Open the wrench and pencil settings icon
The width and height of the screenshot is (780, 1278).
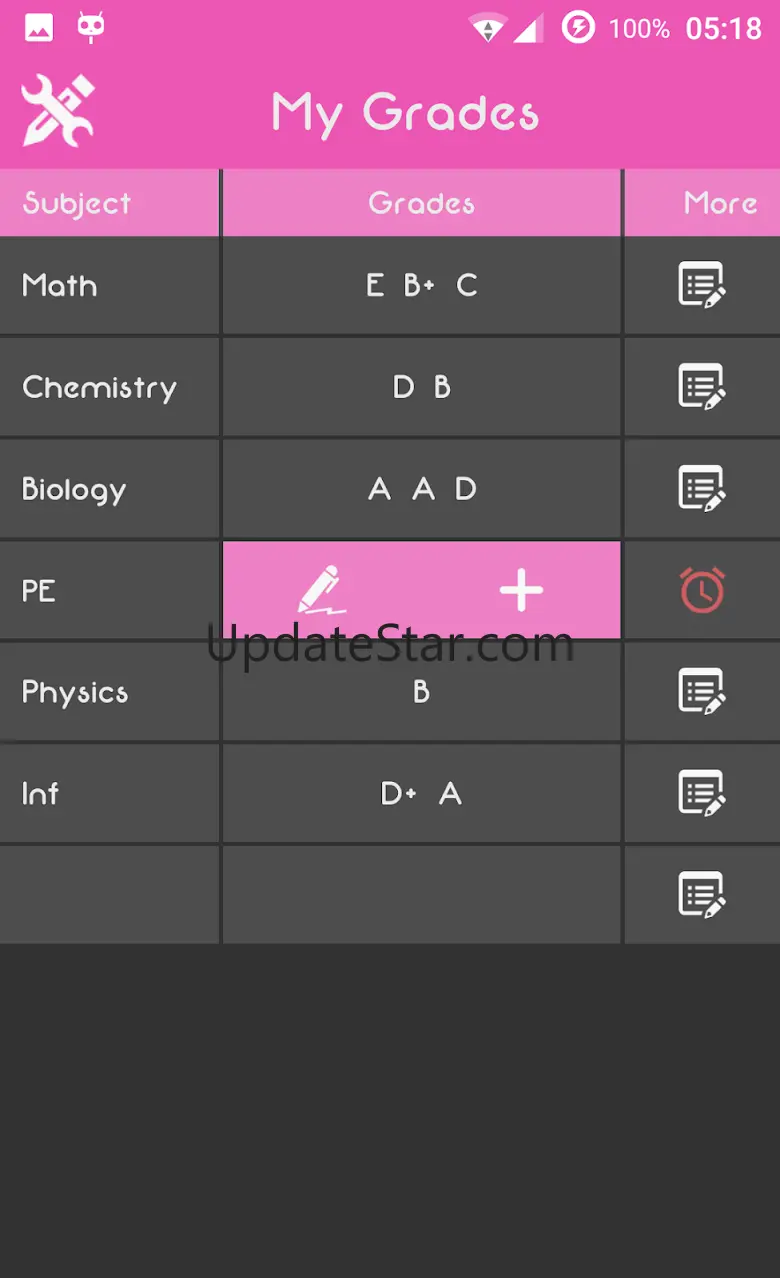click(58, 110)
